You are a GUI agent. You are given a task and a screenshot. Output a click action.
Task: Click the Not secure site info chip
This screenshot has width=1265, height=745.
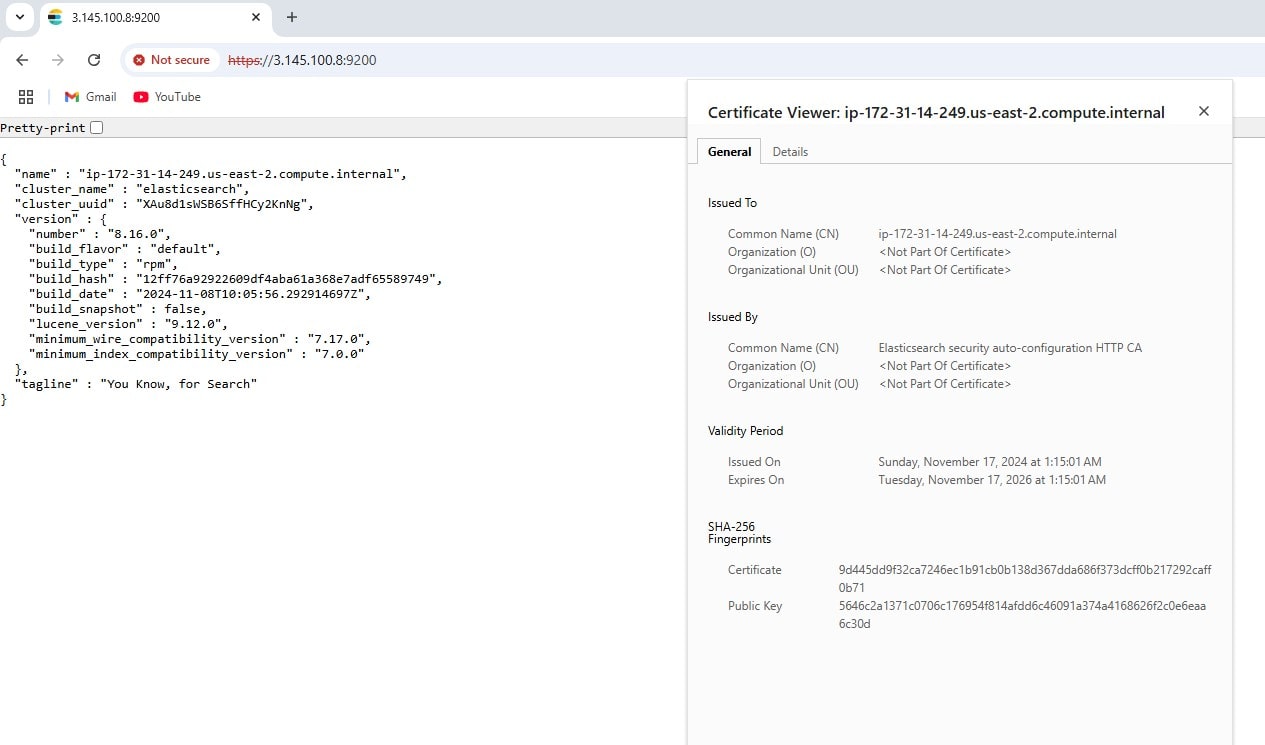[172, 60]
